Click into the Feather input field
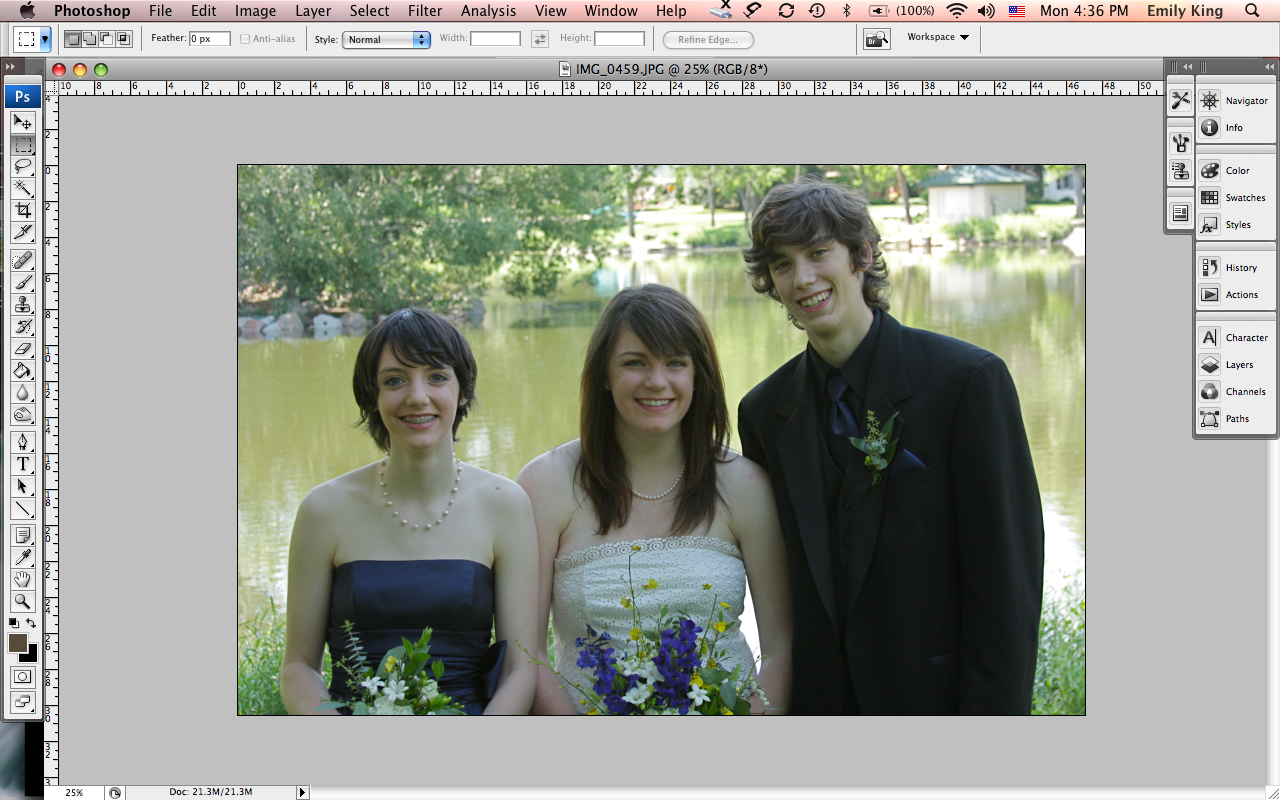 coord(209,39)
